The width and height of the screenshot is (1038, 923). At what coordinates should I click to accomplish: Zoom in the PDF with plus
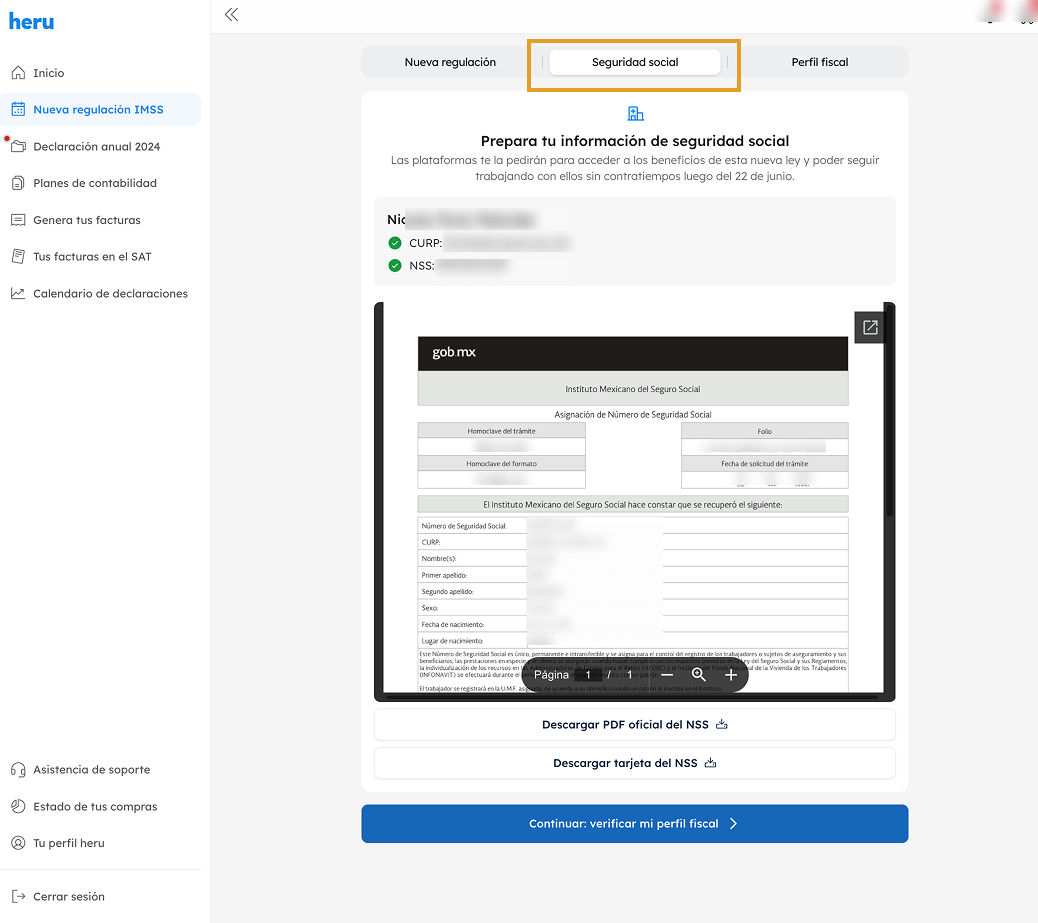tap(731, 675)
